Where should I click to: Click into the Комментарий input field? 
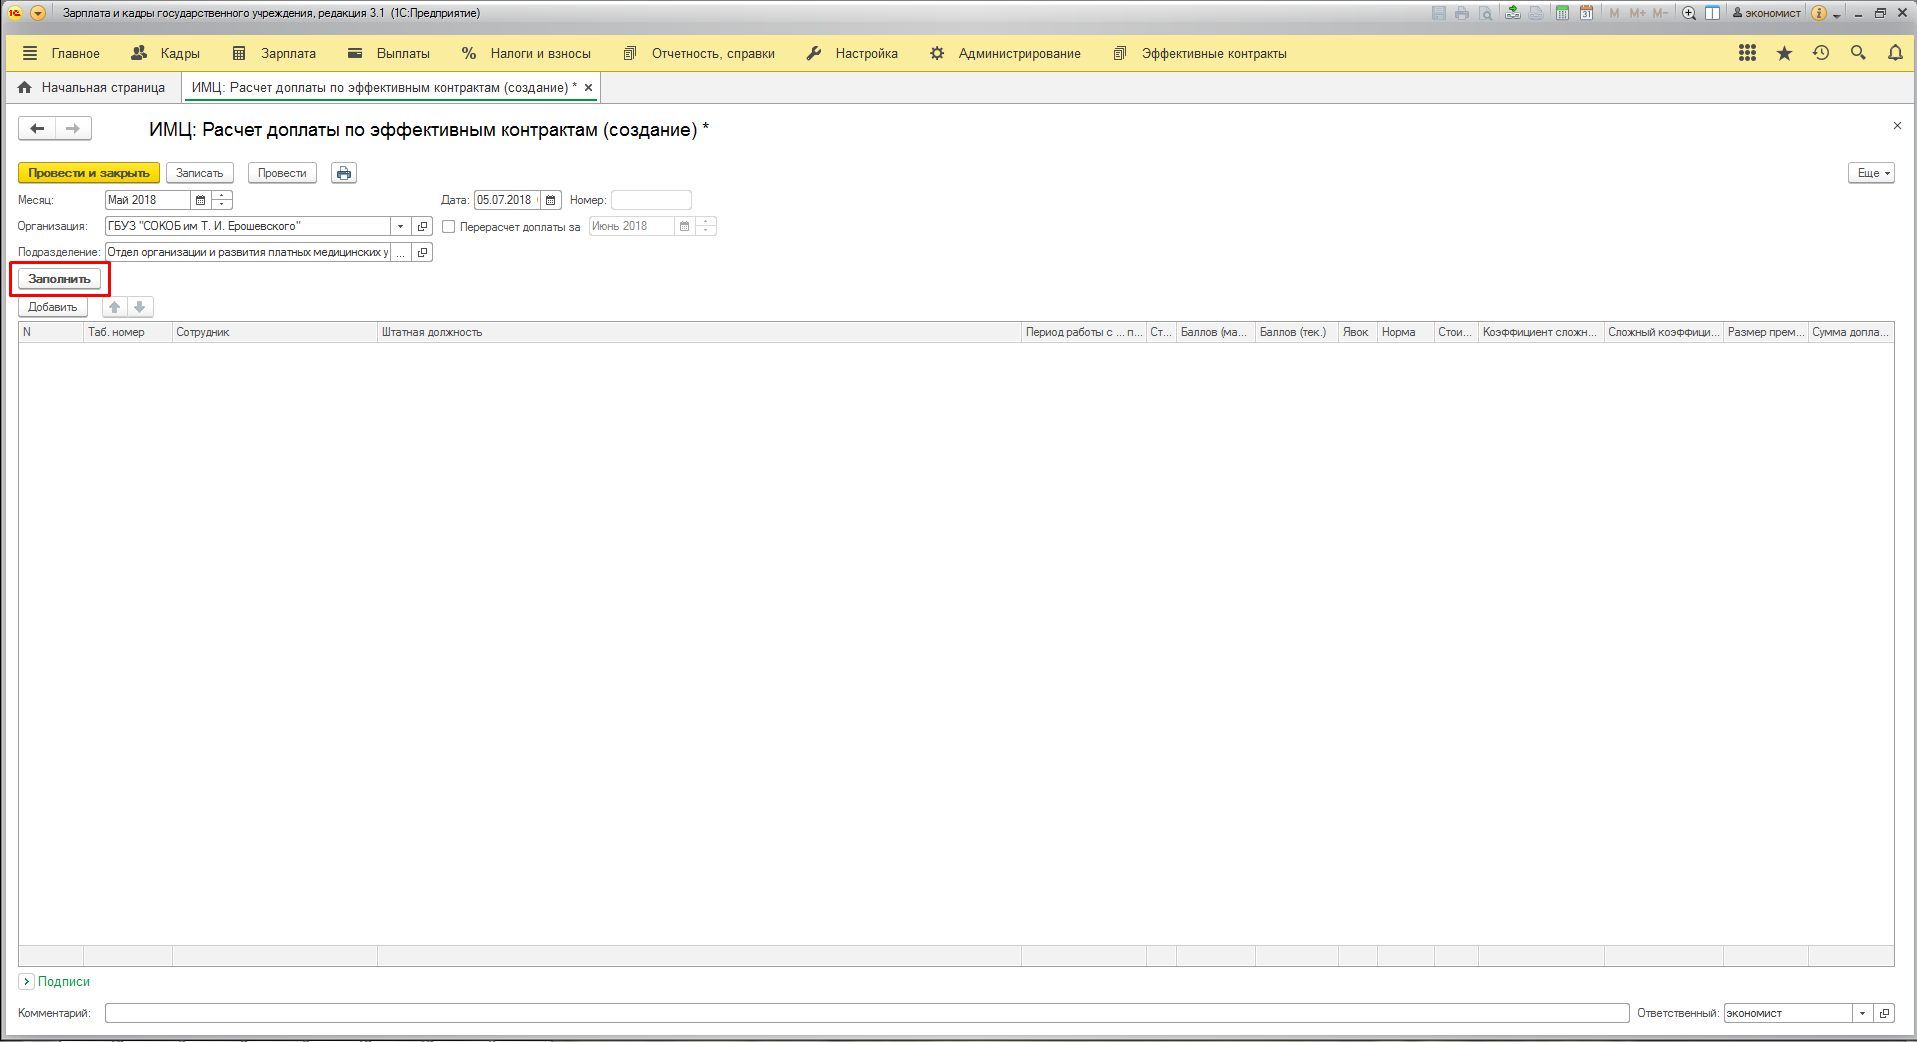point(866,1013)
